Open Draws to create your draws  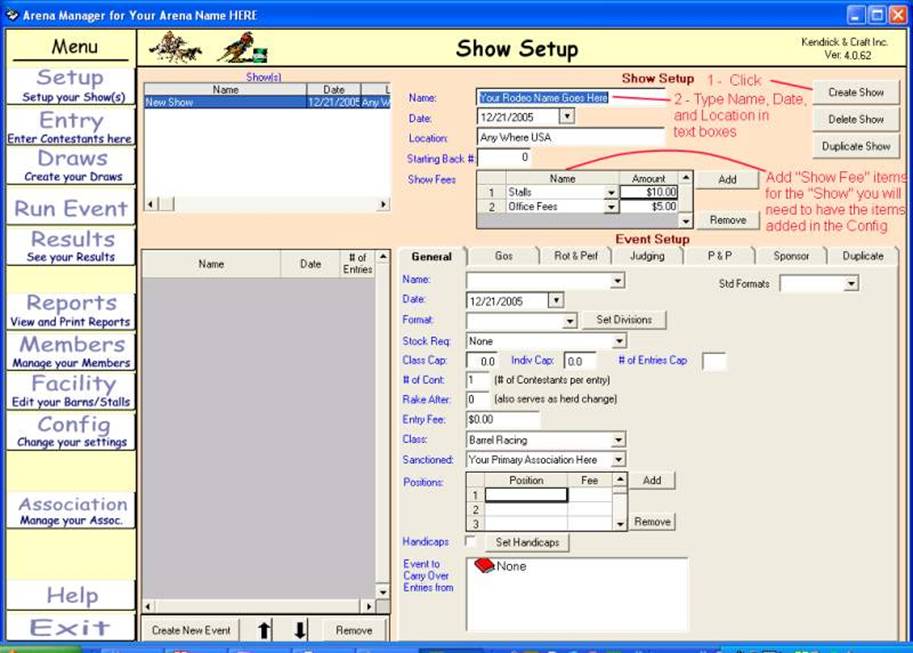coord(70,165)
